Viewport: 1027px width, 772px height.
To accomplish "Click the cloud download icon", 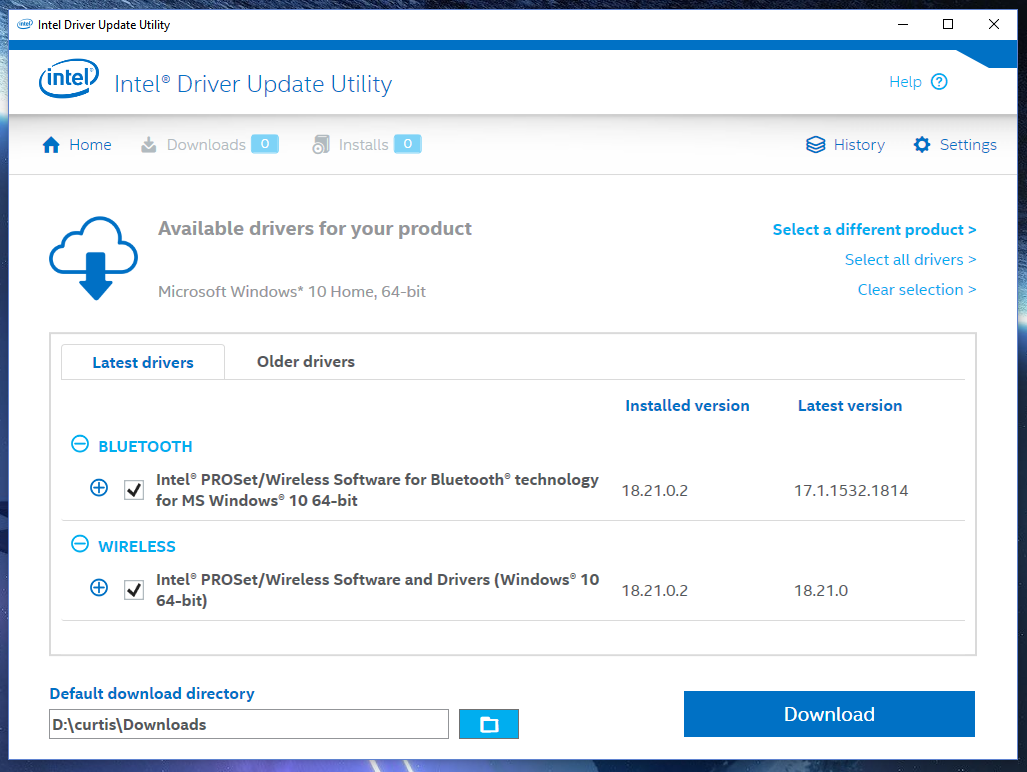I will 94,258.
